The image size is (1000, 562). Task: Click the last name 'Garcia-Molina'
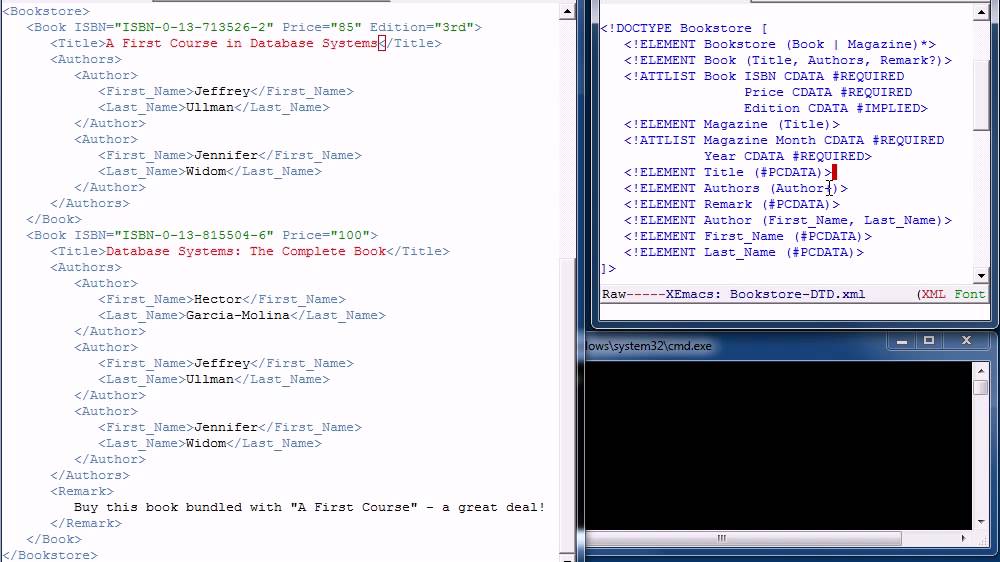click(238, 315)
